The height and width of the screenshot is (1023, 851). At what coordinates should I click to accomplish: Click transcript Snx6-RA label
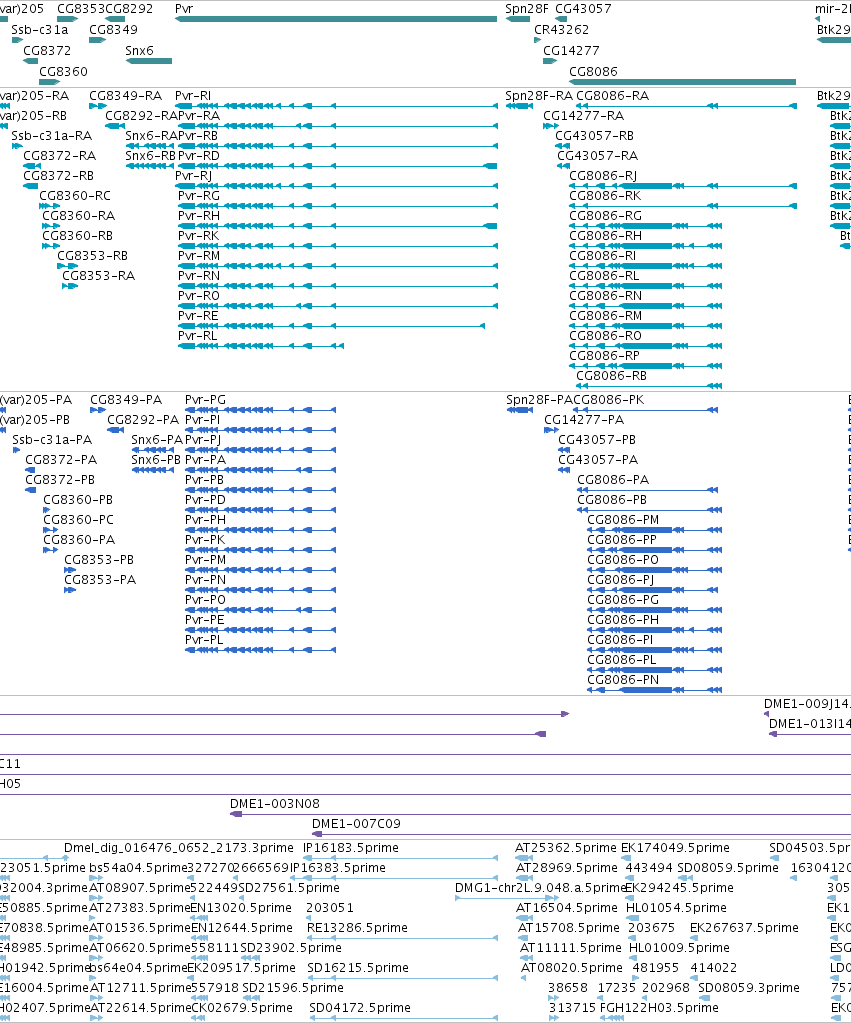[x=151, y=136]
